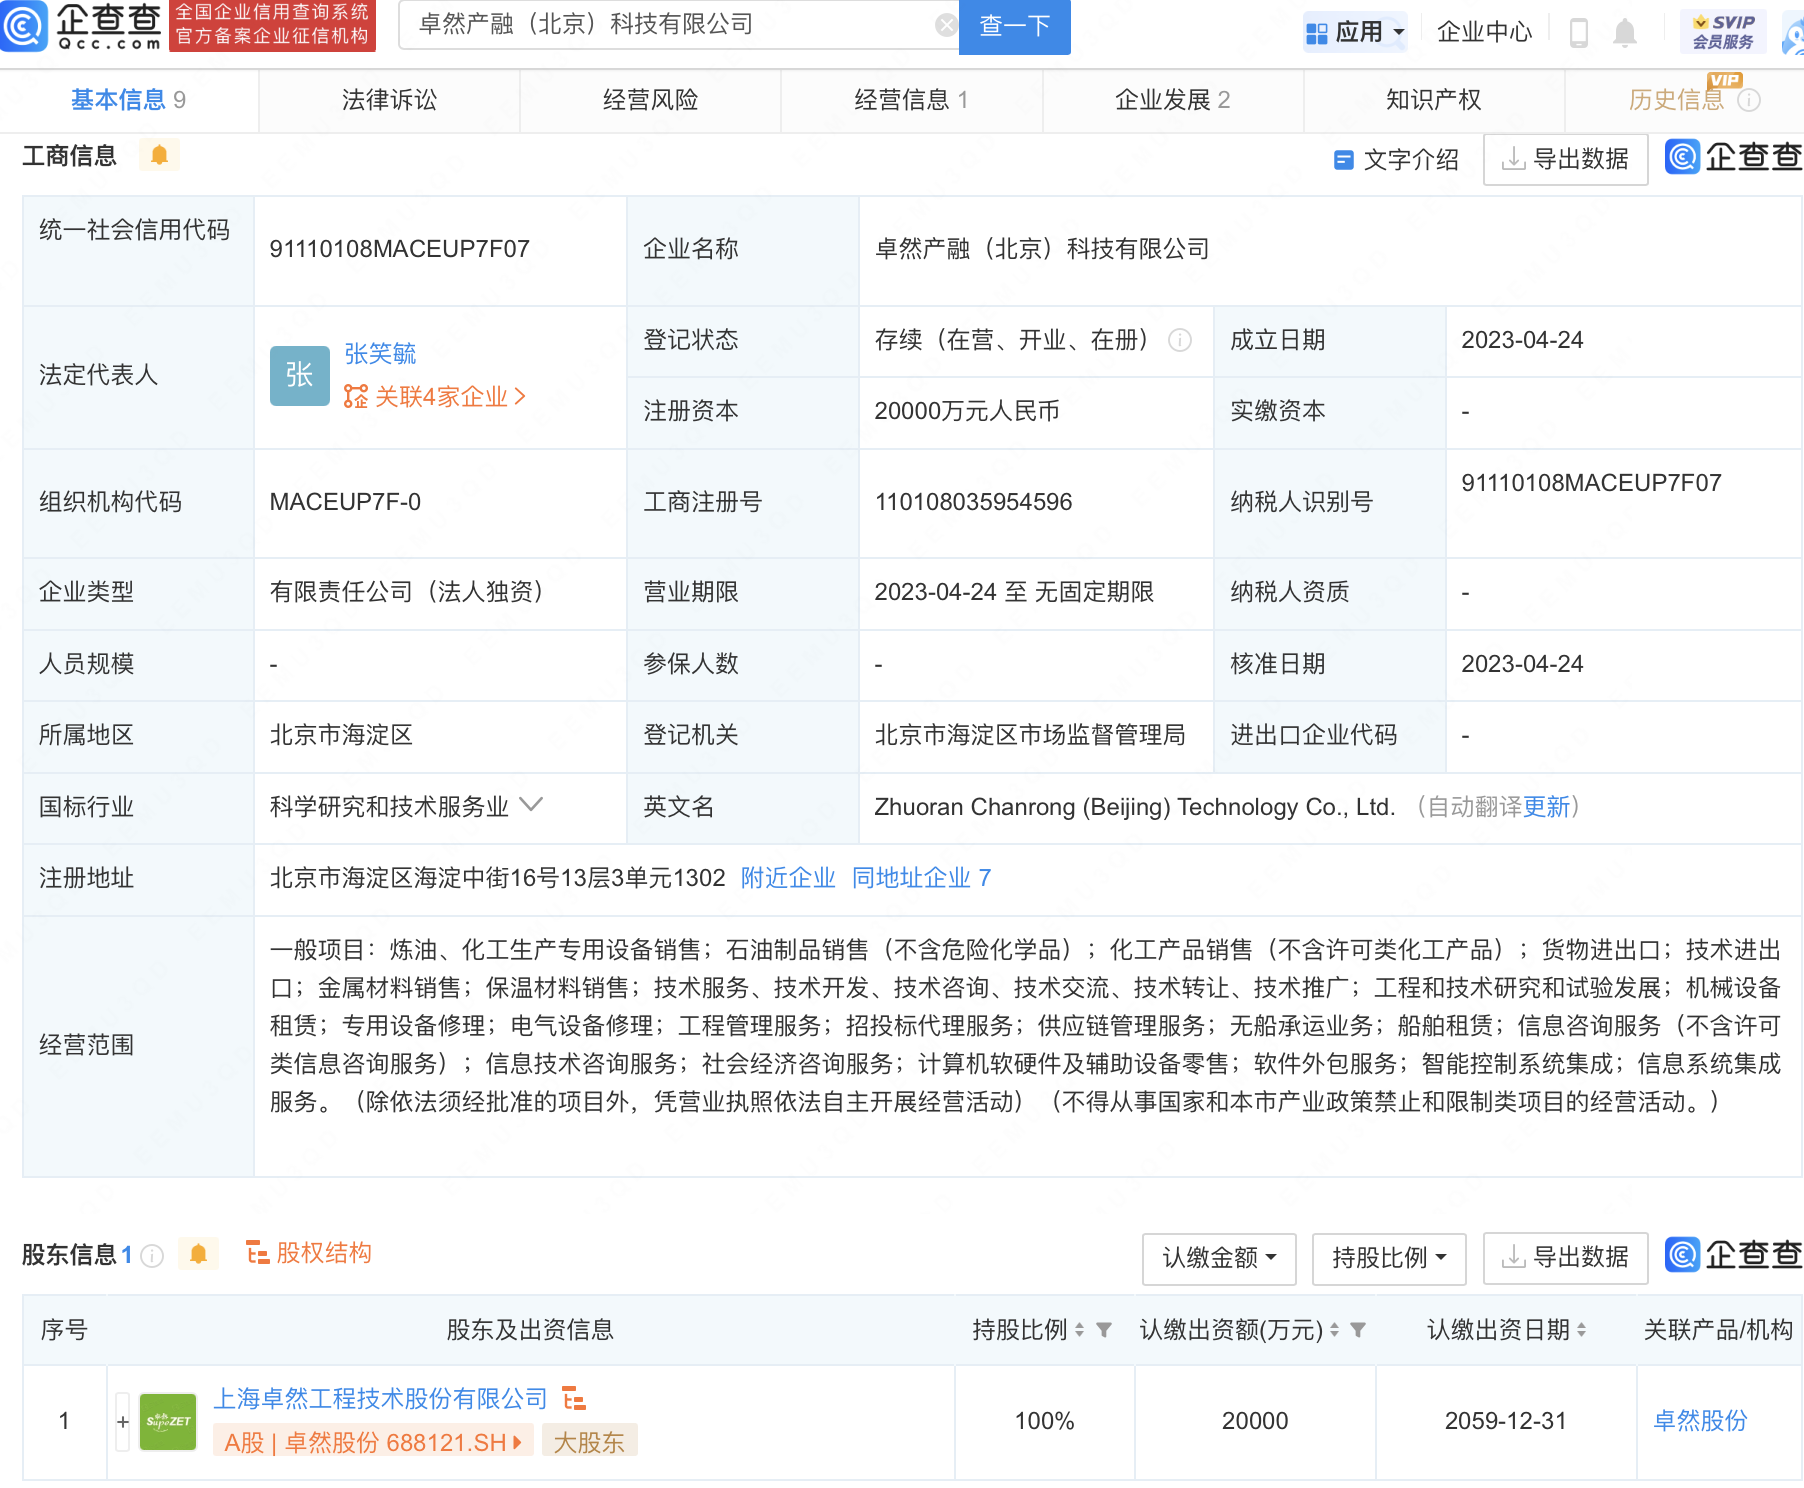Open 企业中心 link

click(x=1484, y=33)
